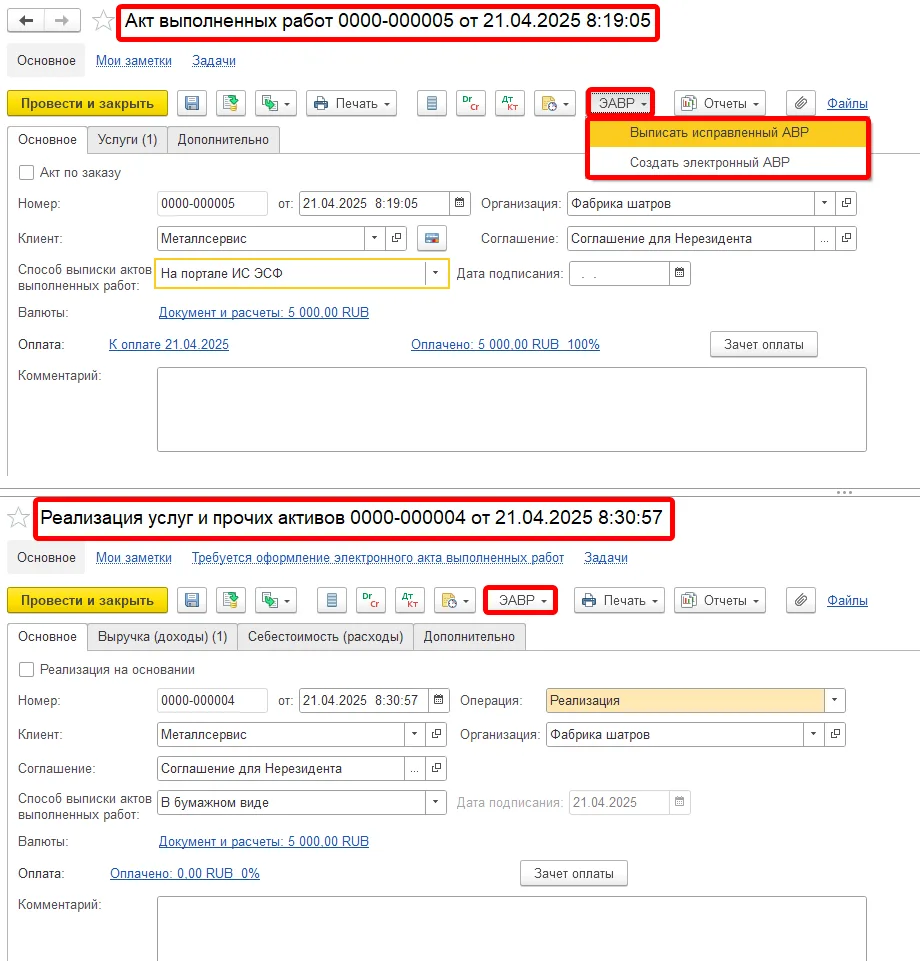Click the save (diskette) icon in top toolbar

[192, 104]
